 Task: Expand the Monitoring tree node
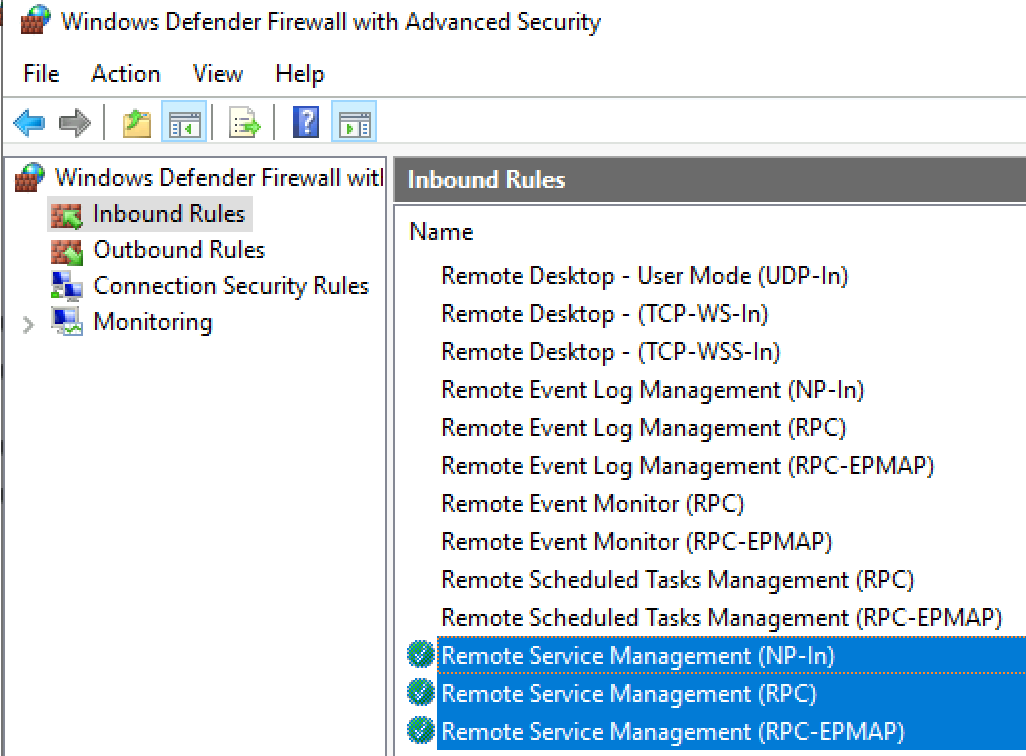pos(28,324)
